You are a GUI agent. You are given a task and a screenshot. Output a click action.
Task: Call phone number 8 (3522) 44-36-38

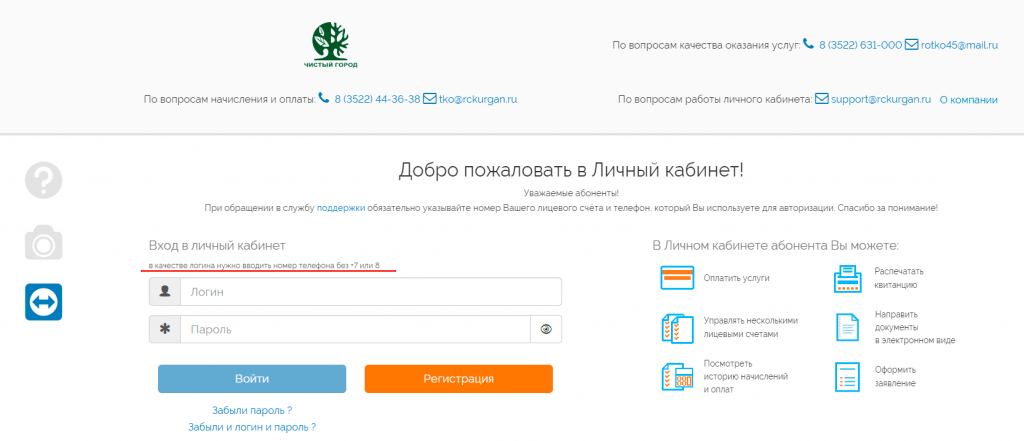[377, 100]
